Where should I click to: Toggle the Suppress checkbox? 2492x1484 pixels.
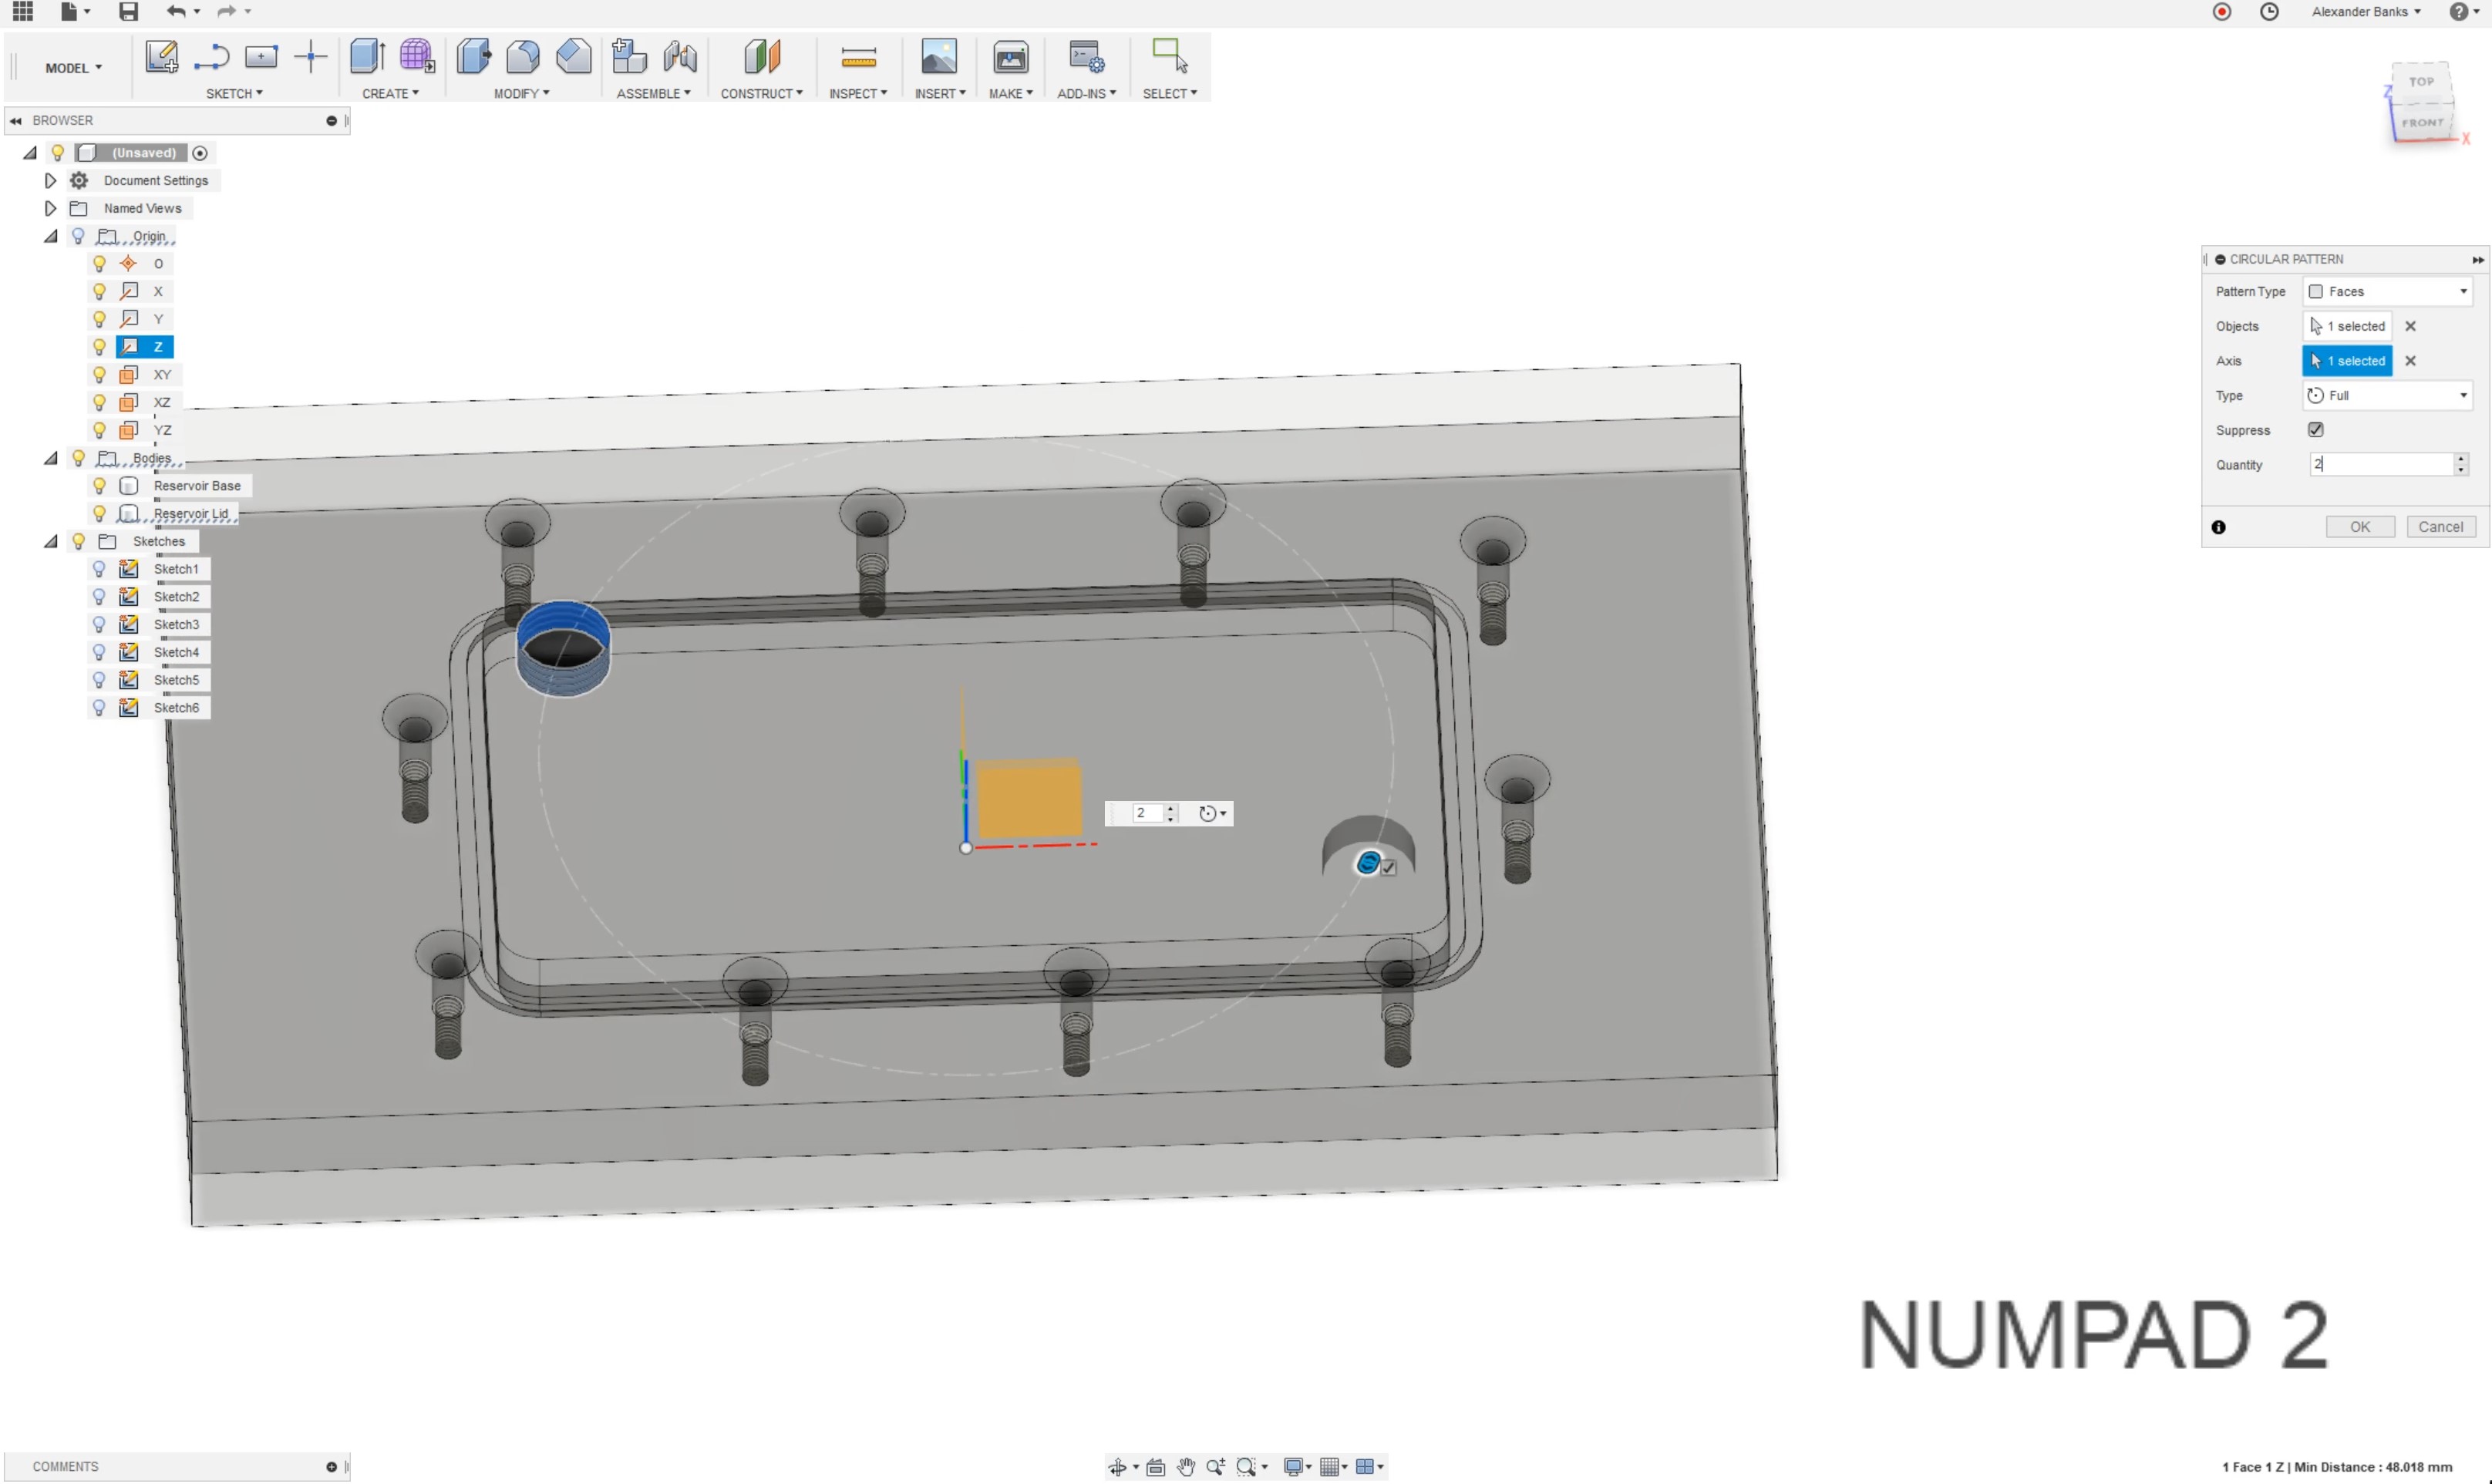[2315, 430]
